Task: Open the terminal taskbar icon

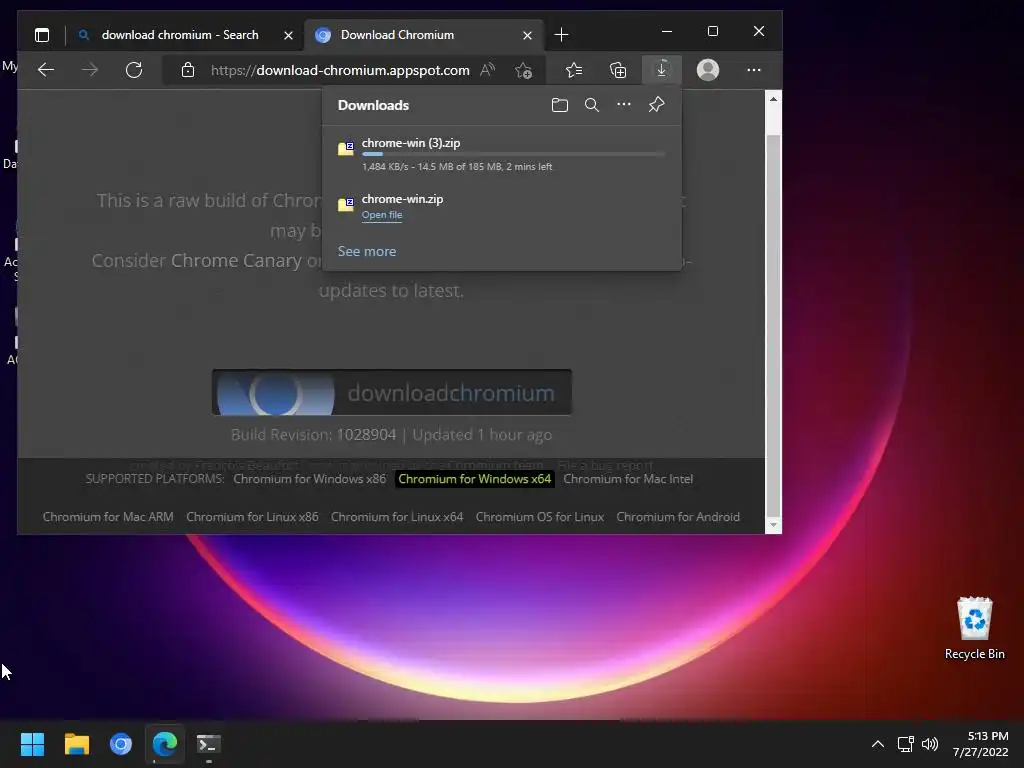Action: [209, 744]
